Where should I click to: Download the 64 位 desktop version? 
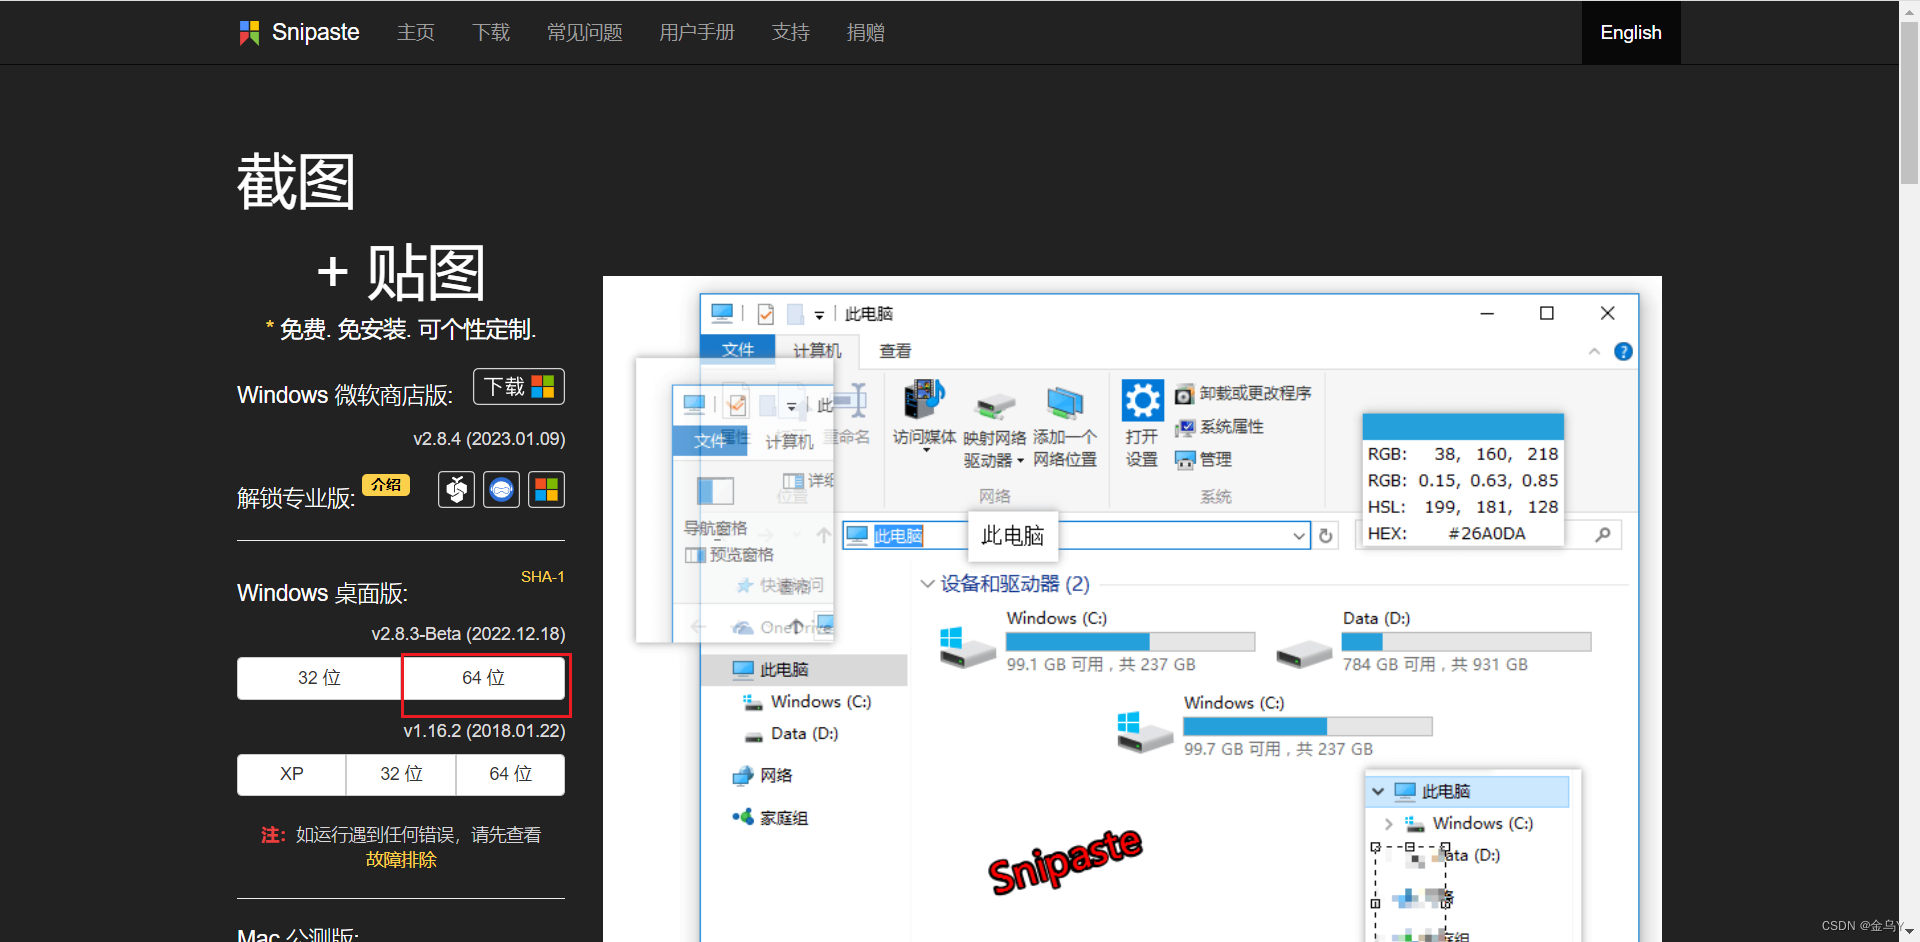pyautogui.click(x=484, y=678)
